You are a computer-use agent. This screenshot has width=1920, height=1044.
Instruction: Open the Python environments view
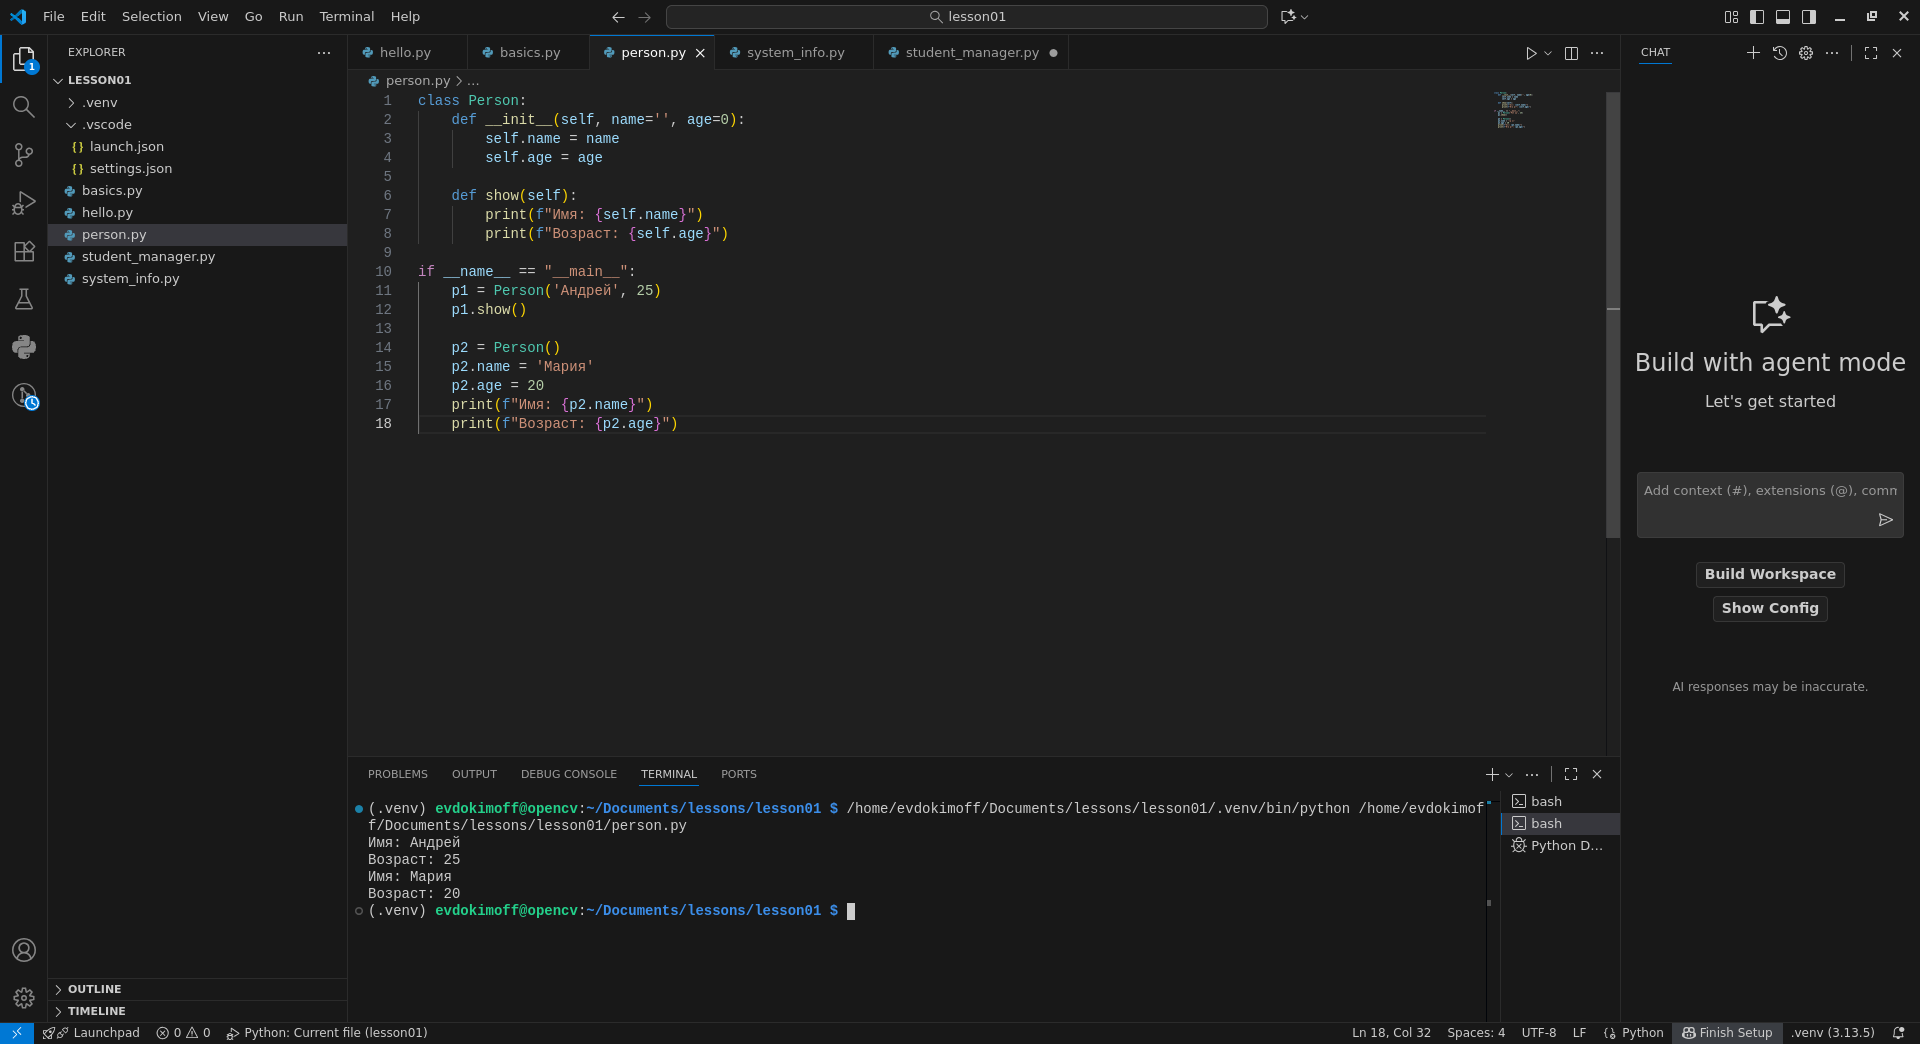click(x=23, y=347)
